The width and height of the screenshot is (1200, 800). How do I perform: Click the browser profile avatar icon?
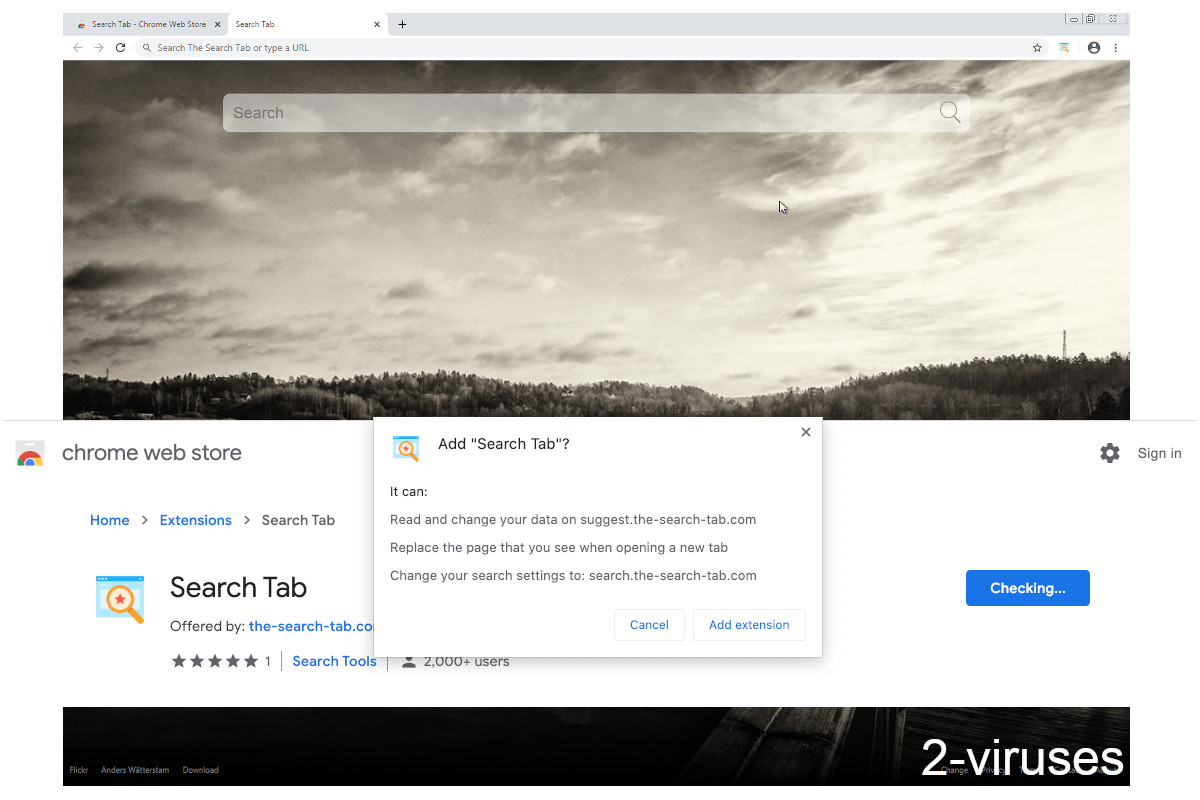1094,47
